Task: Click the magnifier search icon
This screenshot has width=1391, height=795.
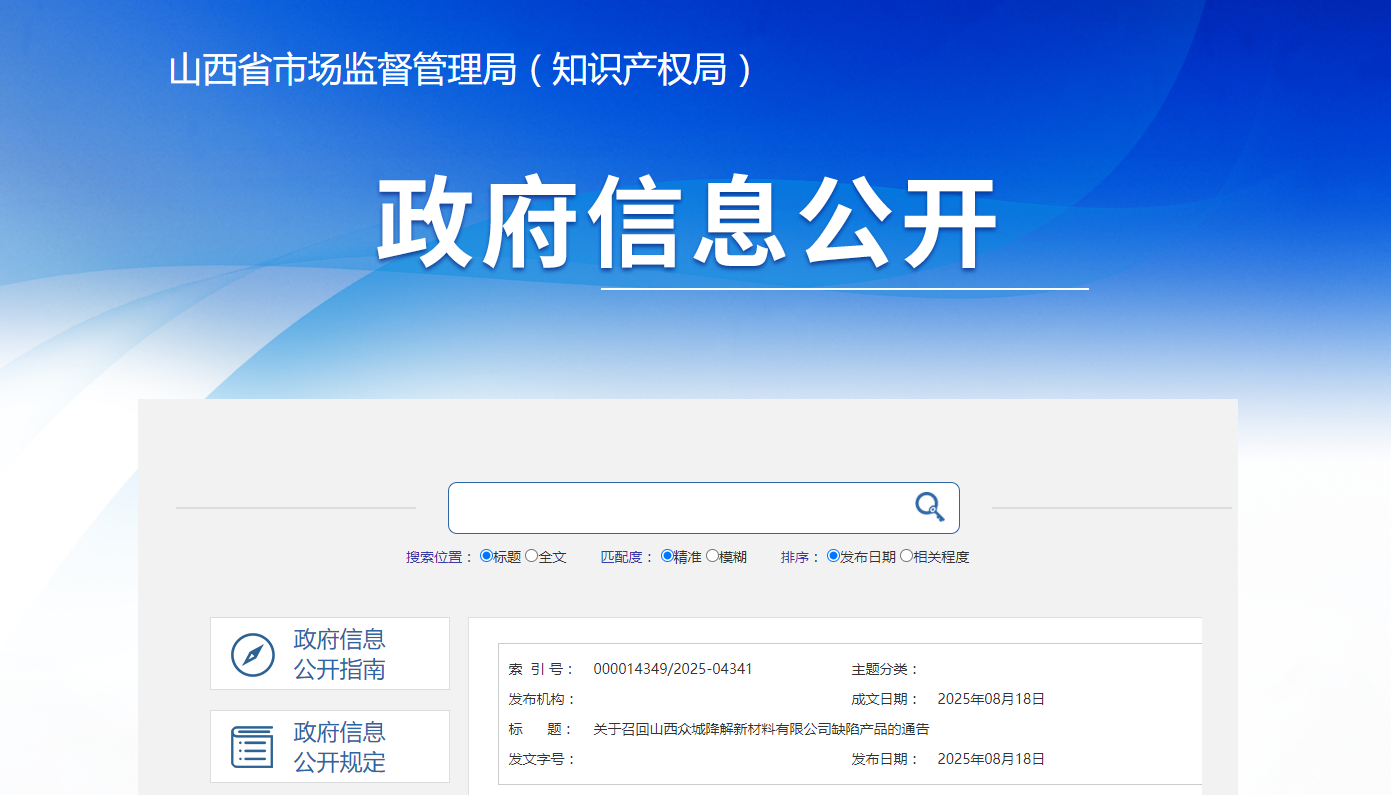Action: tap(930, 507)
